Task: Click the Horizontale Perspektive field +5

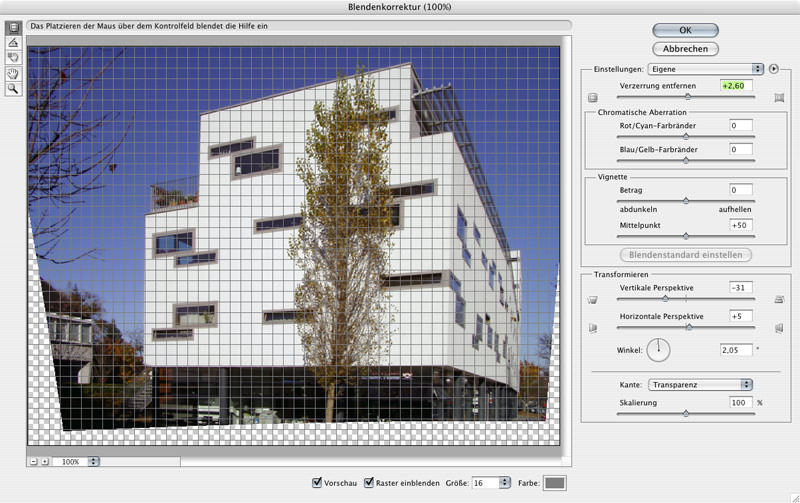Action: 741,316
